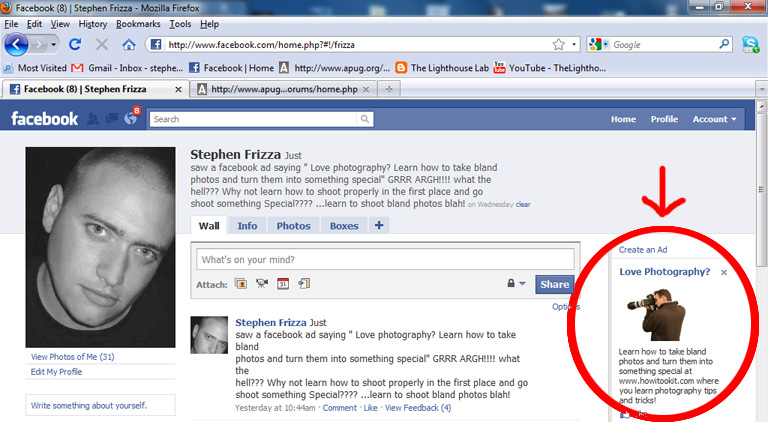Attach an event using the calendar icon
The height and width of the screenshot is (422, 768).
tap(283, 283)
